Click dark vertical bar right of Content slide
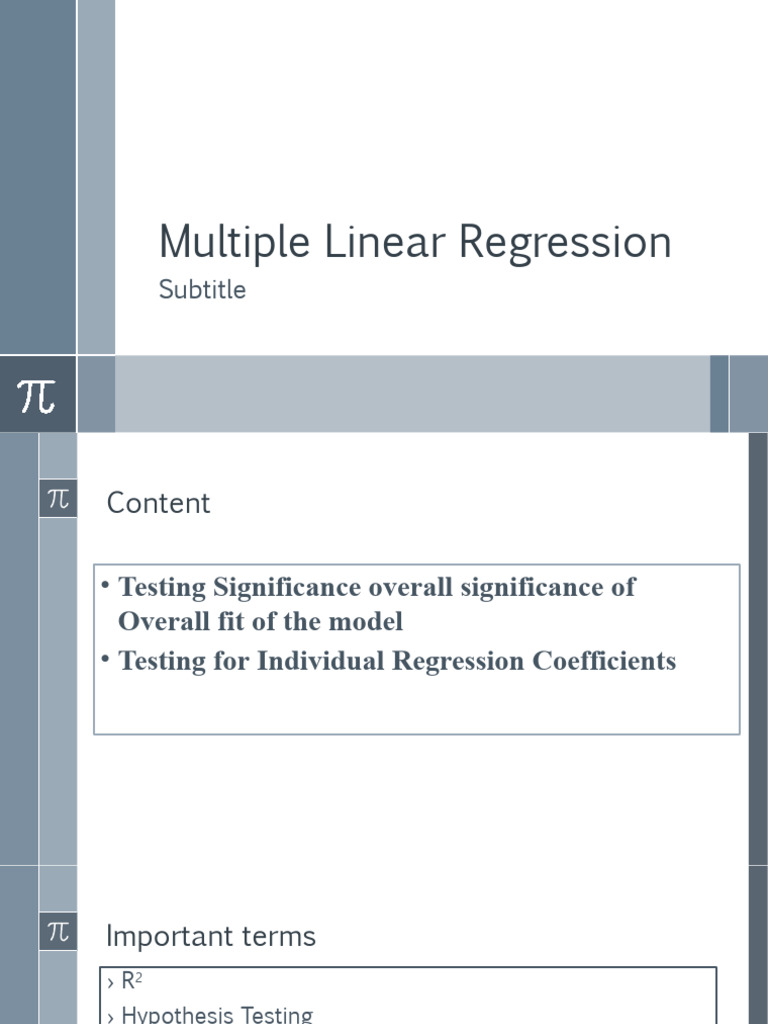 (x=758, y=648)
